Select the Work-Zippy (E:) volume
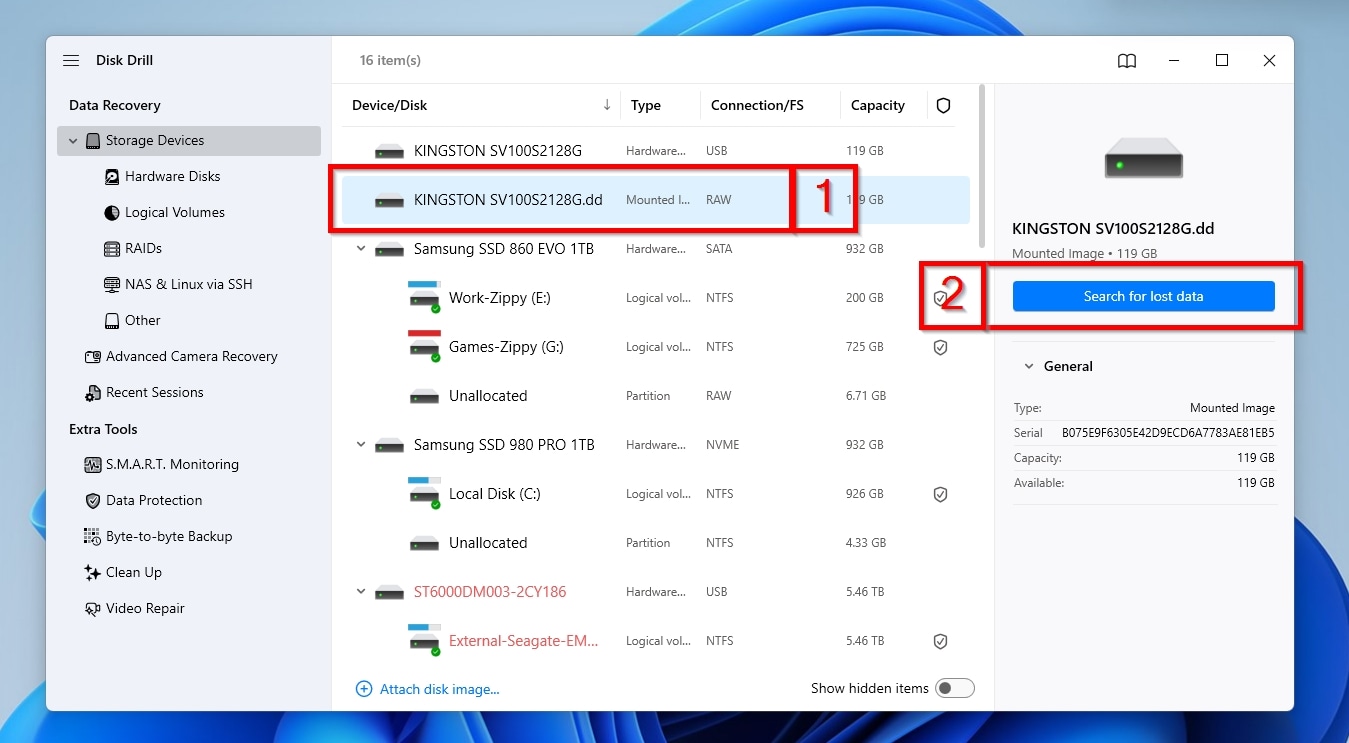The width and height of the screenshot is (1349, 743). click(x=656, y=298)
